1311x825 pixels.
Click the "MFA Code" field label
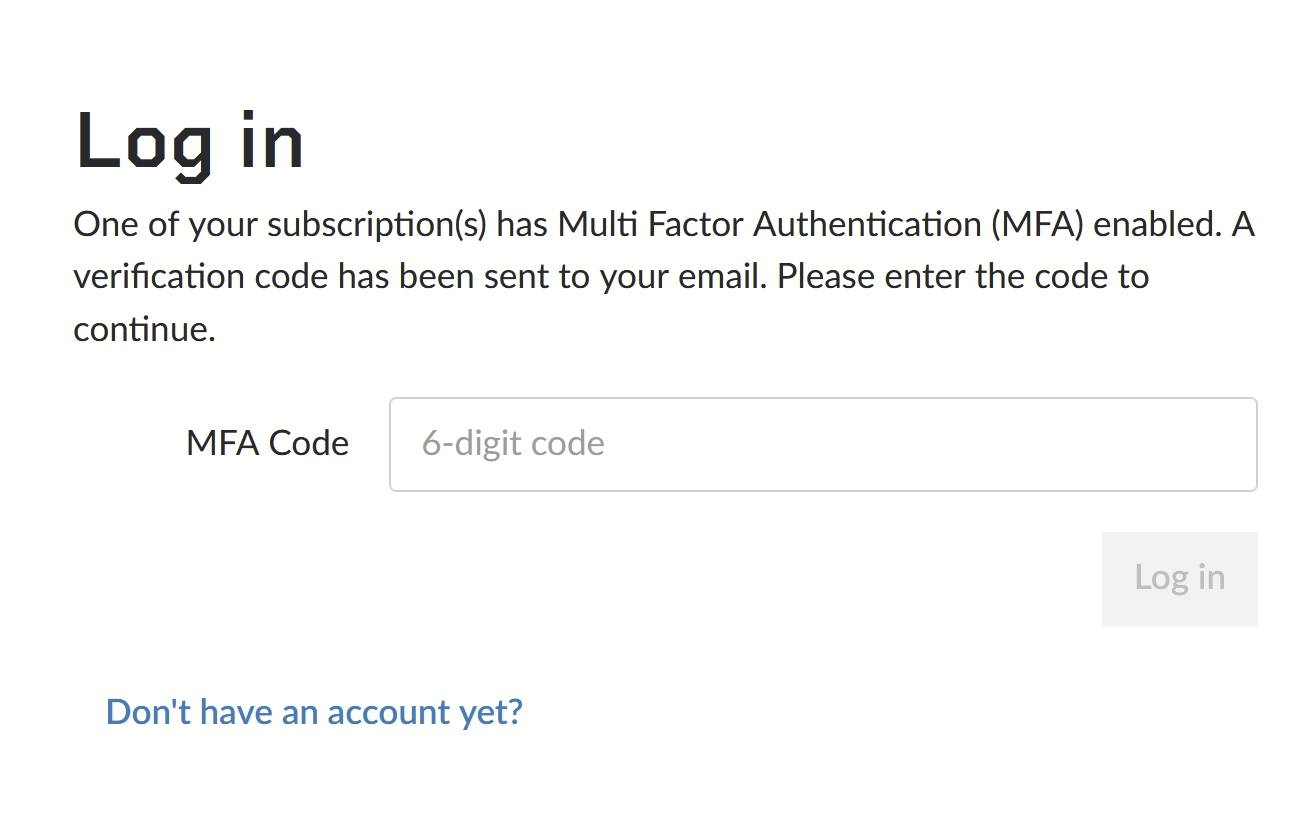pyautogui.click(x=267, y=443)
